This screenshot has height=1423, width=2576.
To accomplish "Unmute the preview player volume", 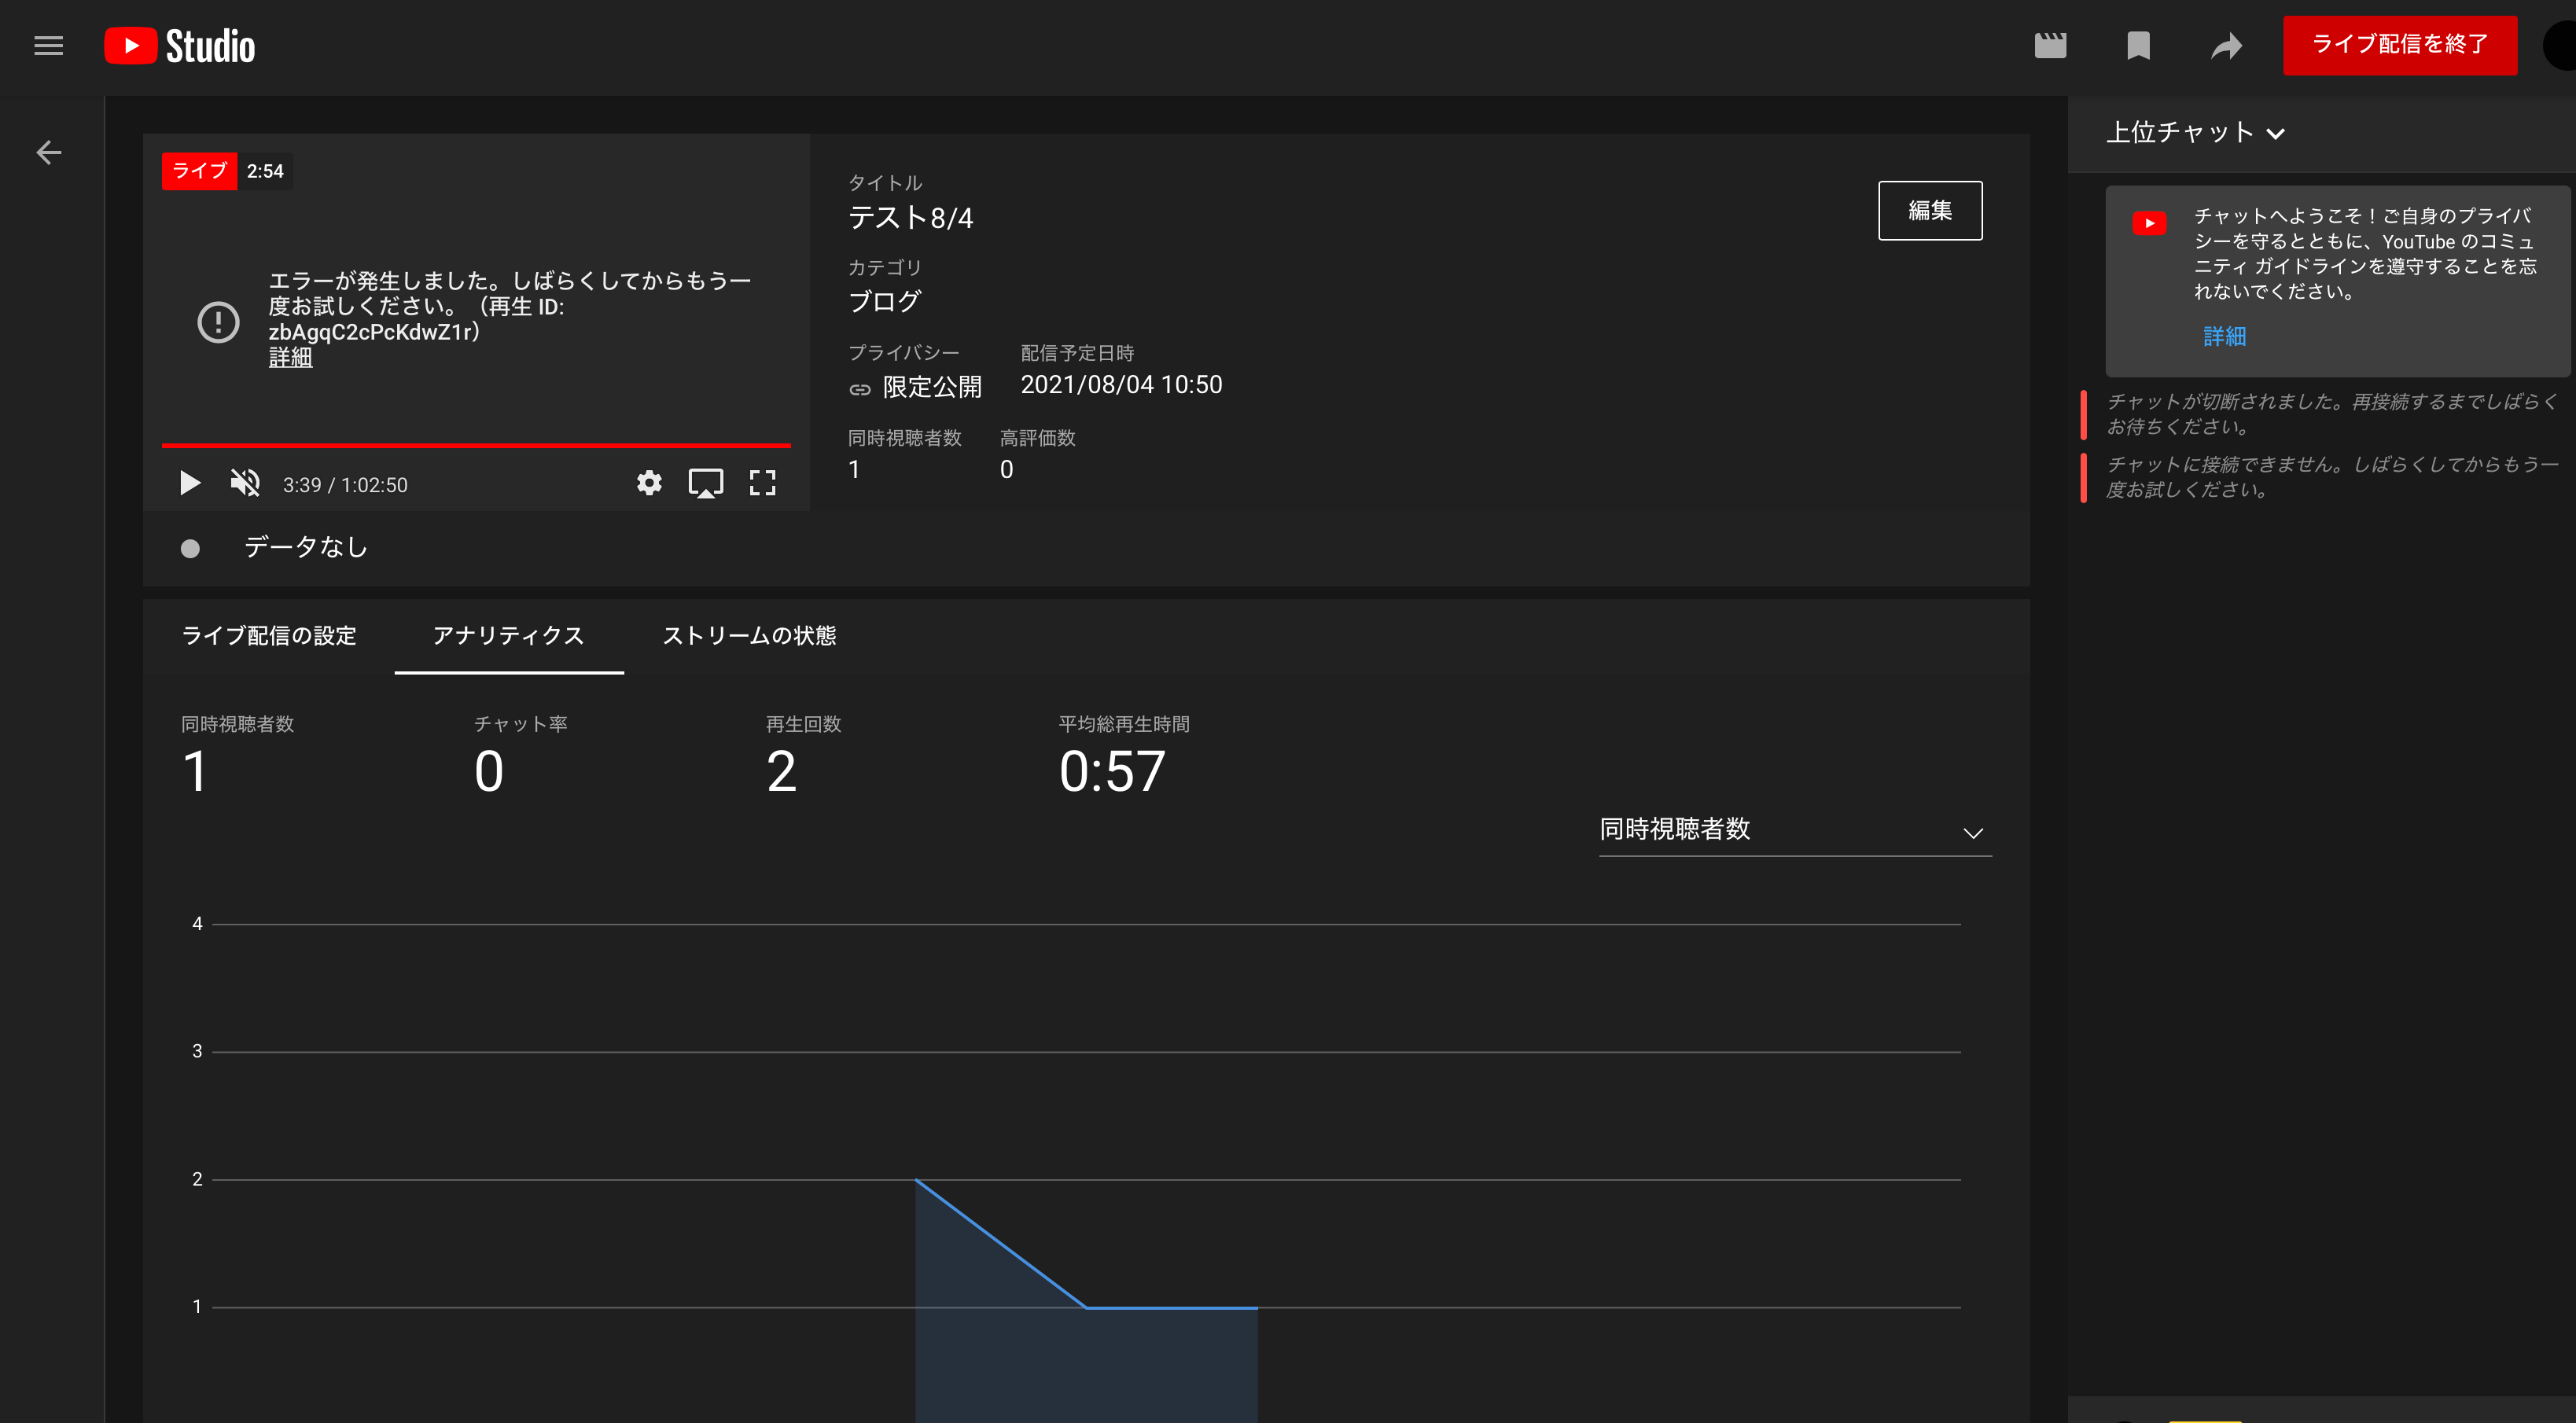I will coord(245,484).
